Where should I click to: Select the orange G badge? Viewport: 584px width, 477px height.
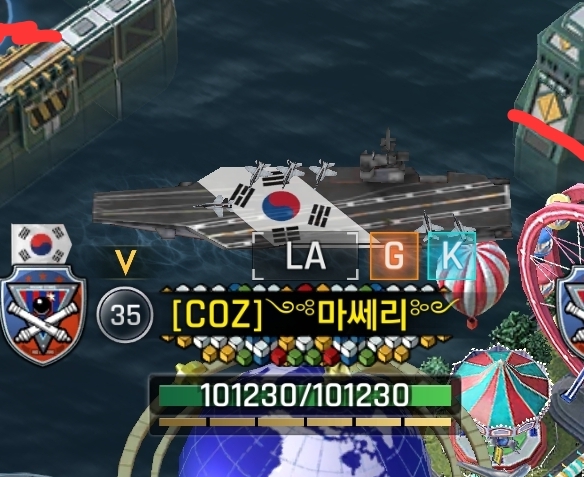coord(394,256)
